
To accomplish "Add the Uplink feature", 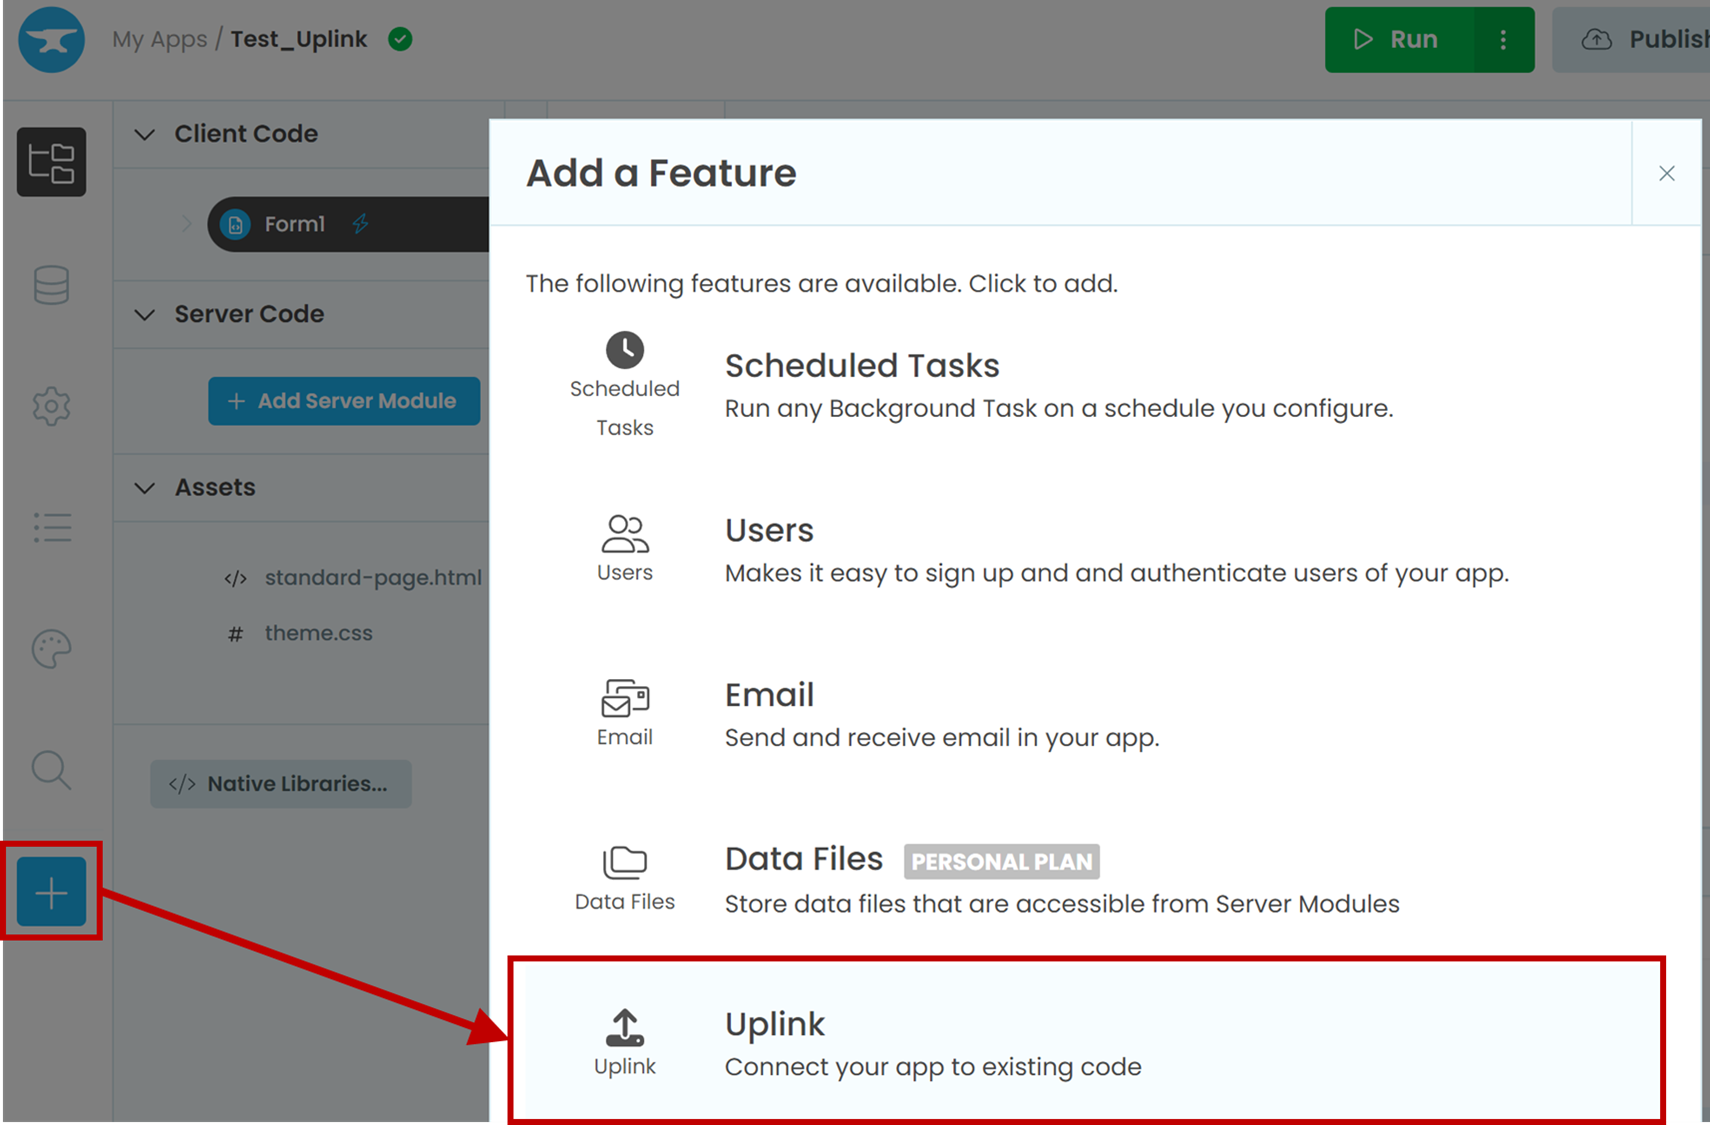I will coord(1086,1041).
